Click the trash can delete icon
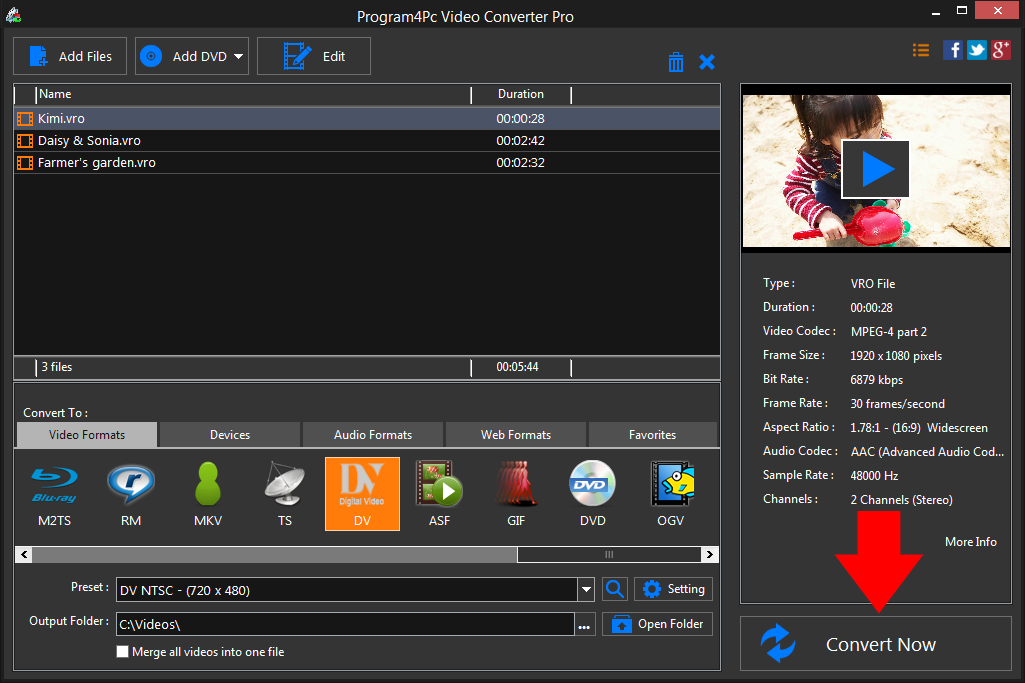The image size is (1025, 683). [x=676, y=62]
